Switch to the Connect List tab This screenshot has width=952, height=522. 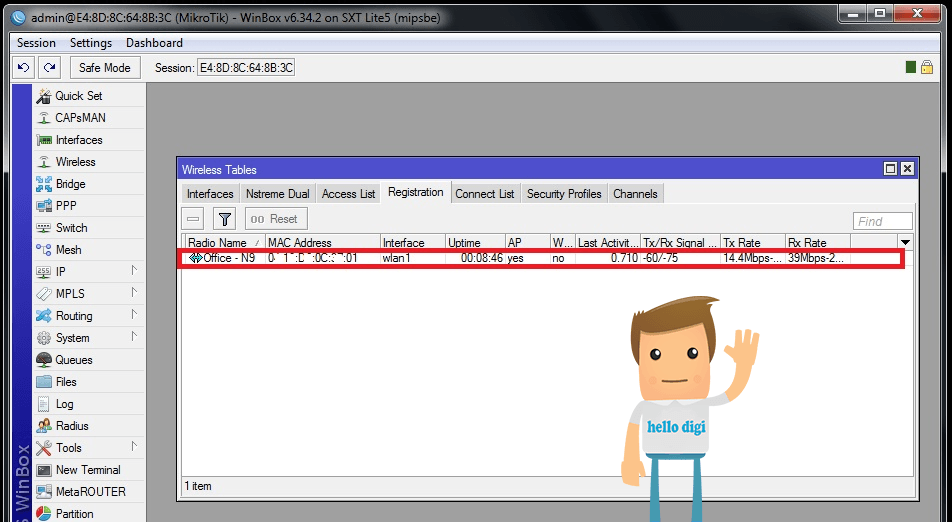484,194
